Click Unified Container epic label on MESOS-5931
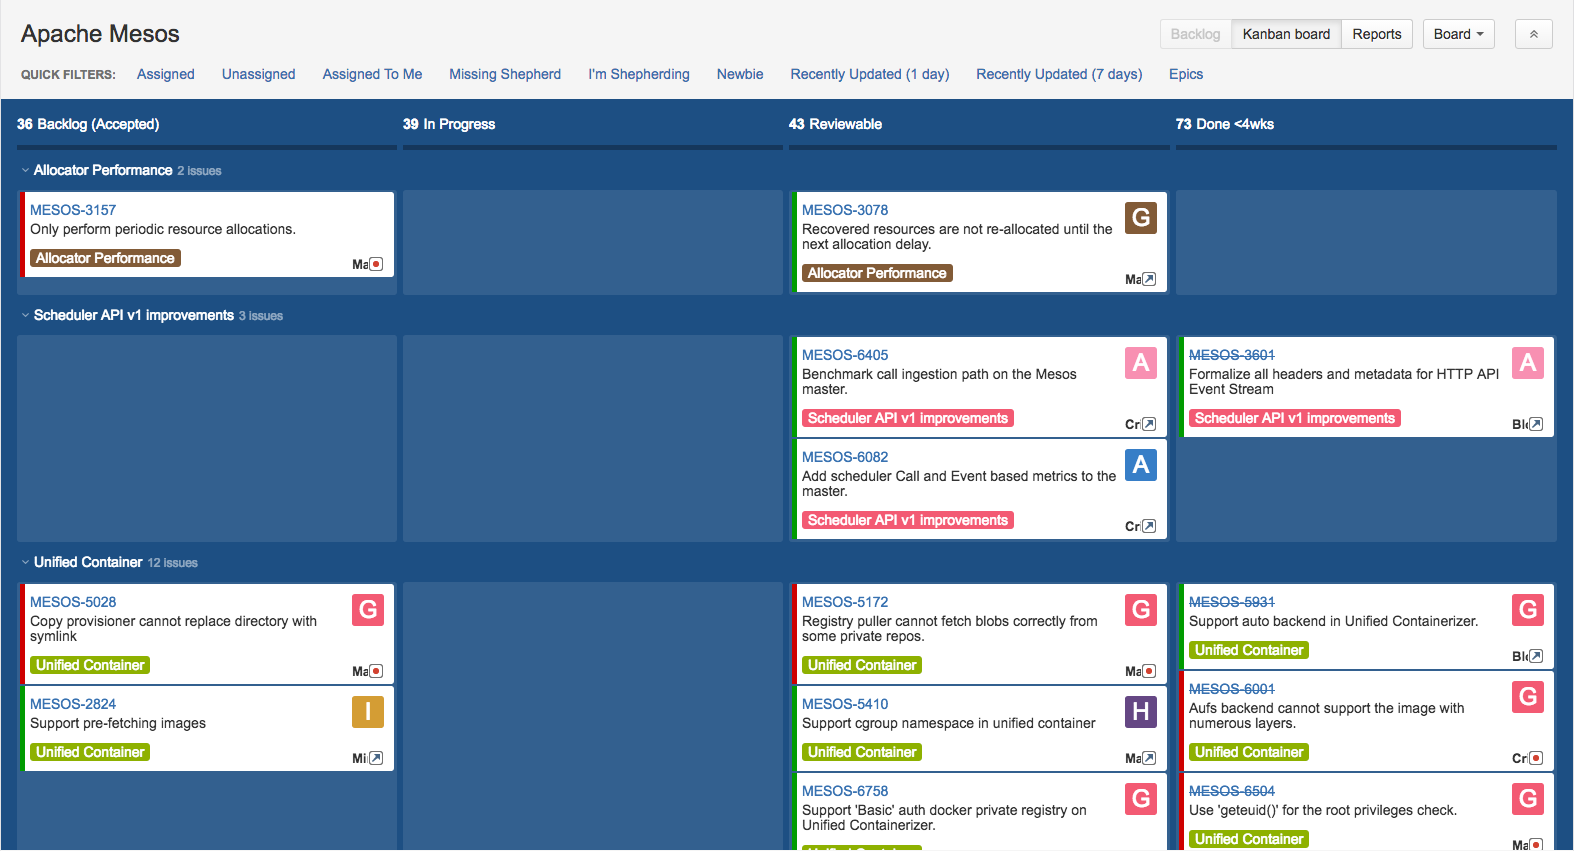This screenshot has width=1574, height=851. click(1249, 650)
